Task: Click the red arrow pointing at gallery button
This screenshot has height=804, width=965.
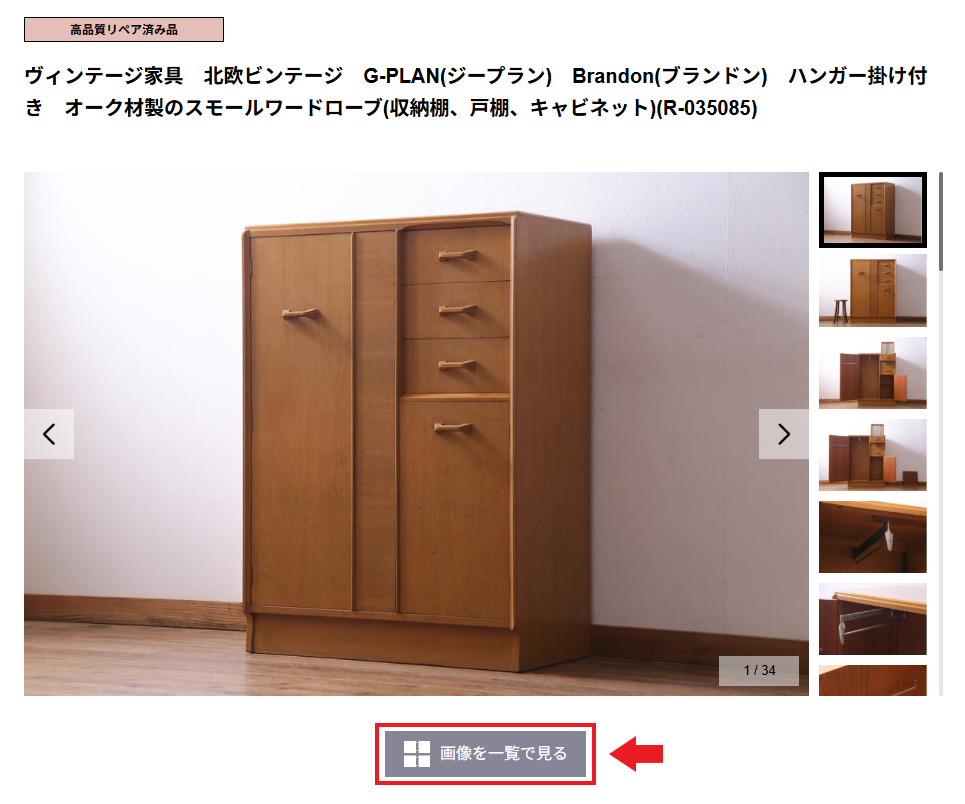Action: 636,754
